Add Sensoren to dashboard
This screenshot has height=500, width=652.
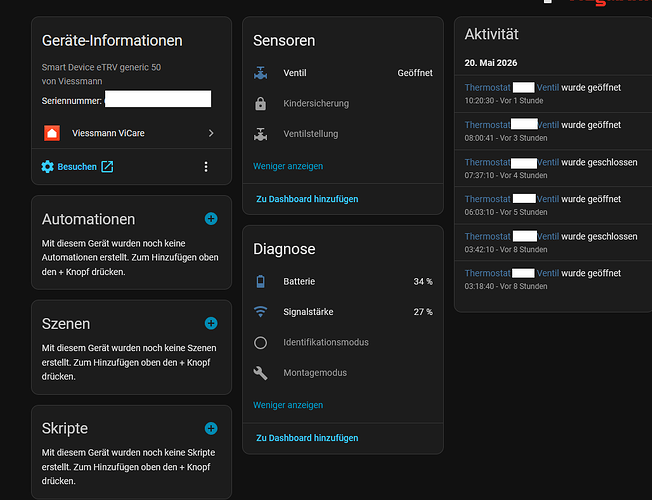(307, 199)
